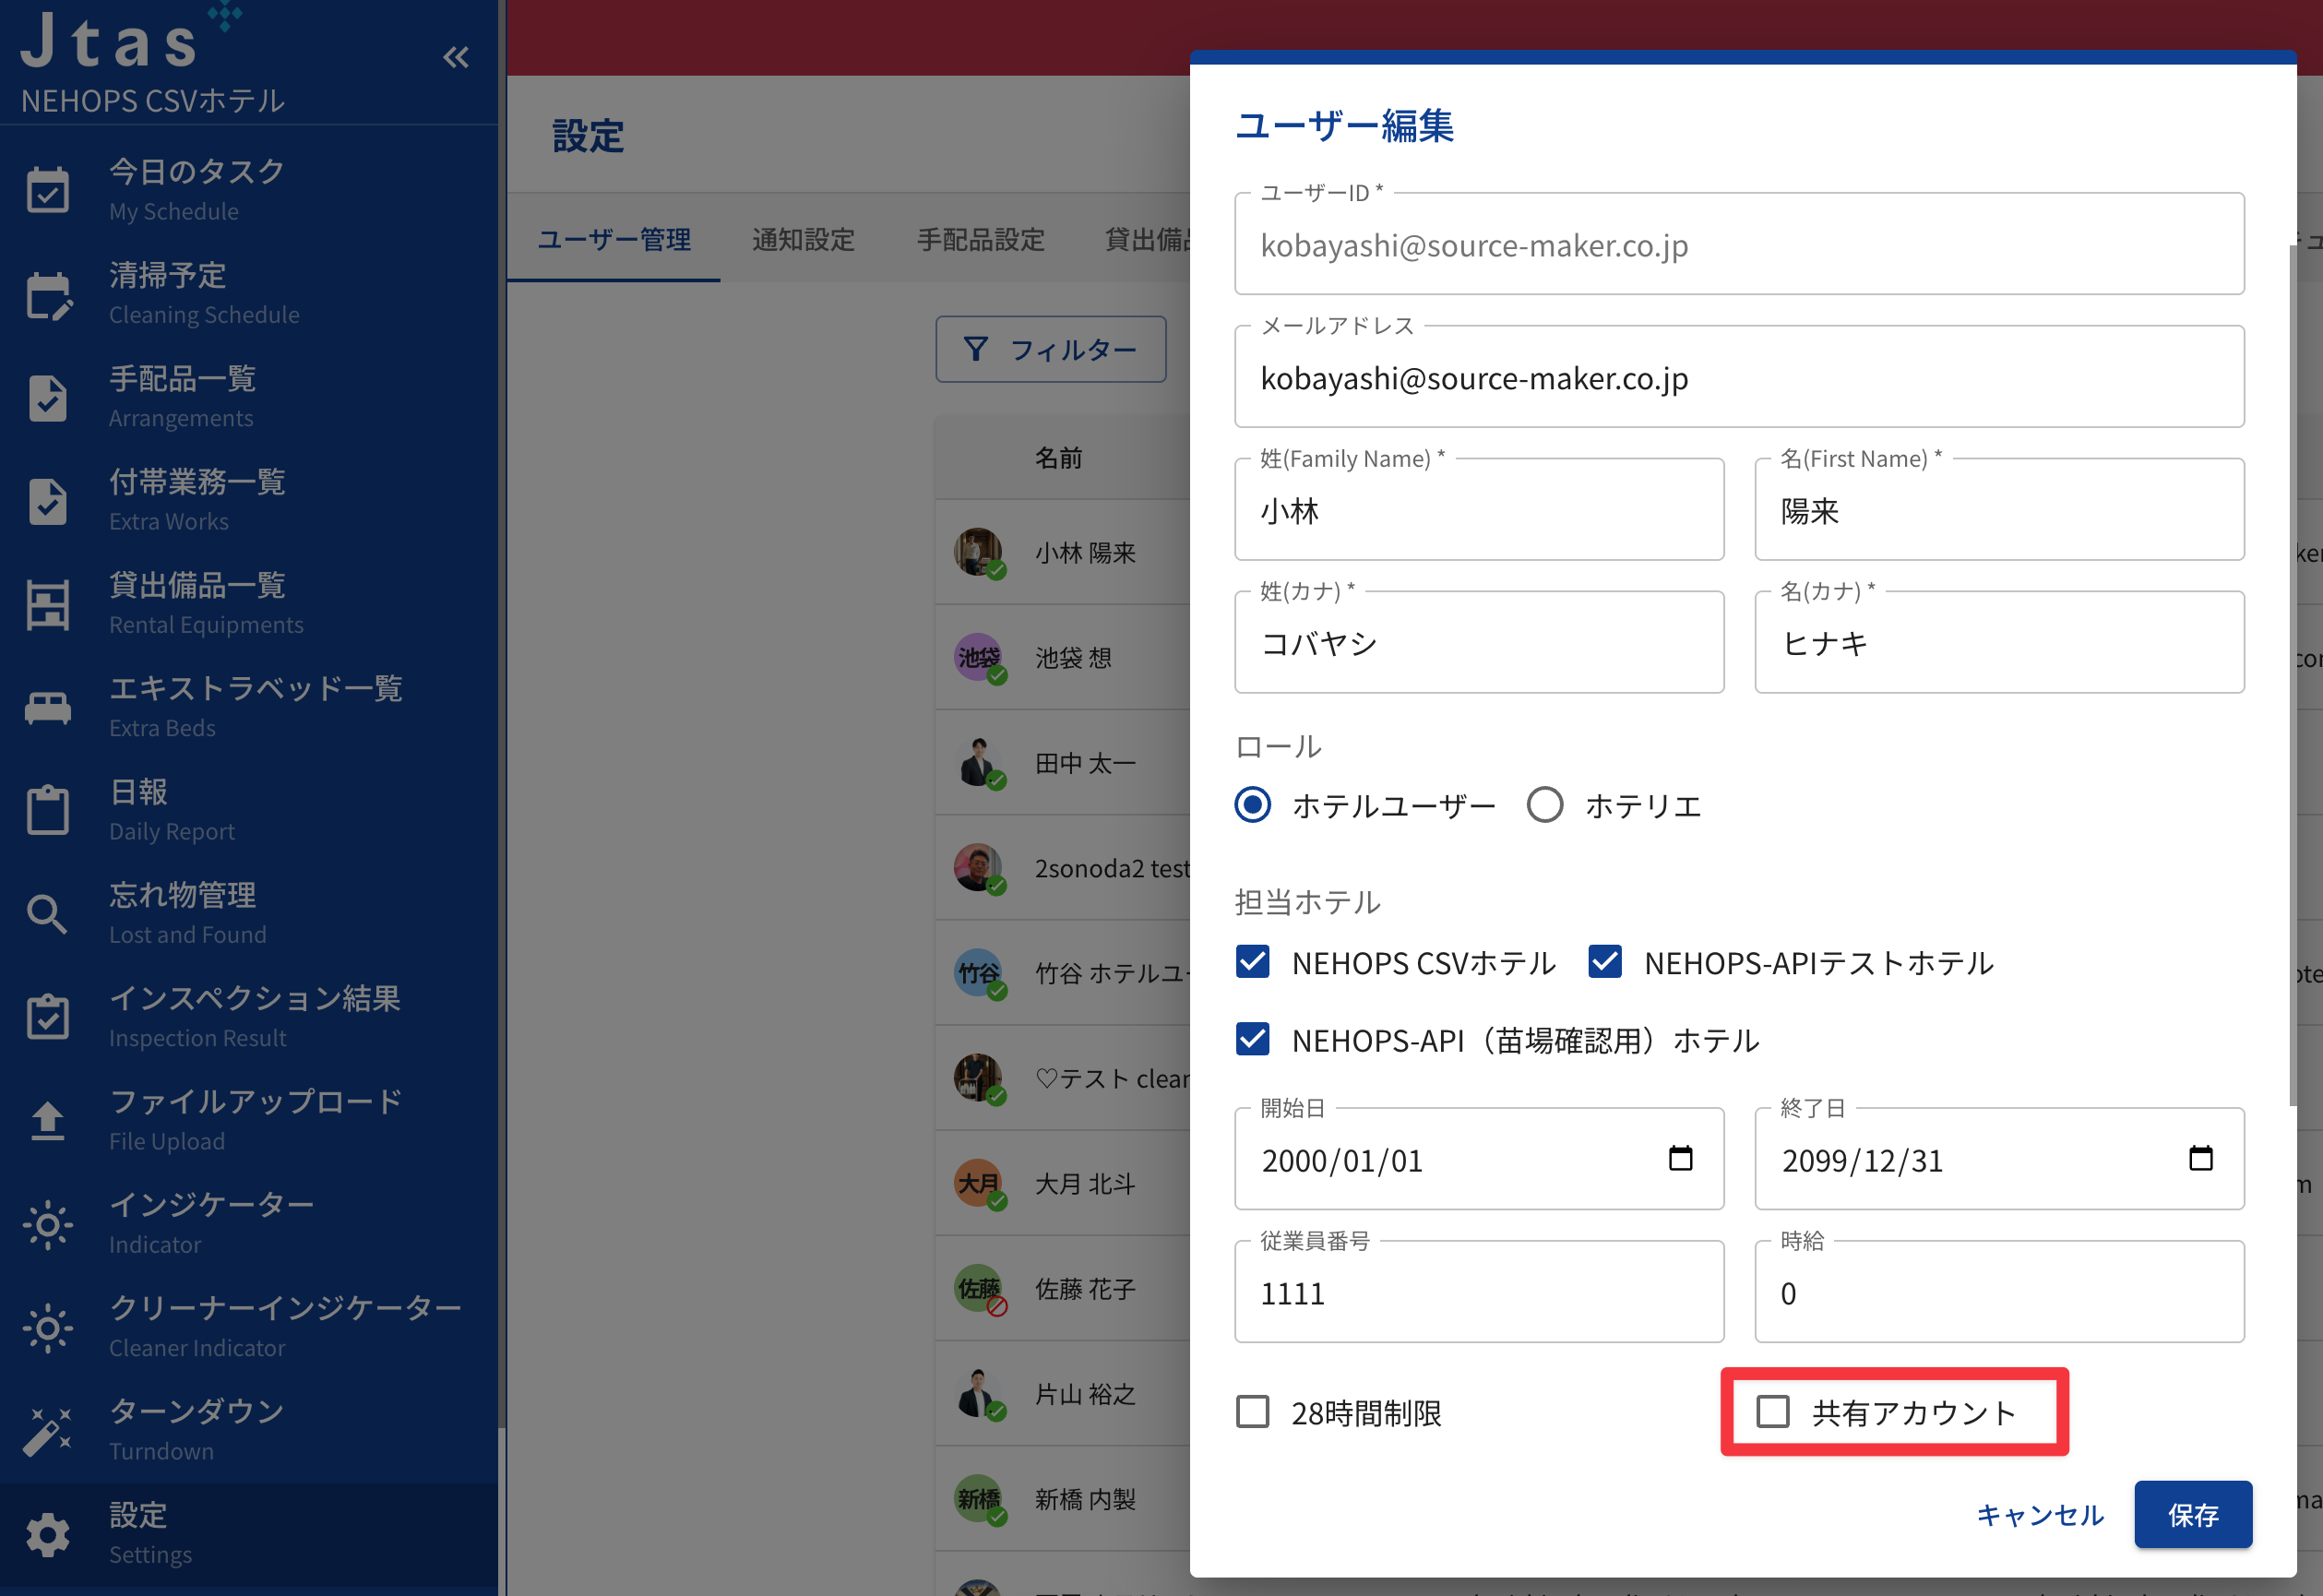Viewport: 2323px width, 1596px height.
Task: Switch to the 手配品設定 tab
Action: [x=980, y=240]
